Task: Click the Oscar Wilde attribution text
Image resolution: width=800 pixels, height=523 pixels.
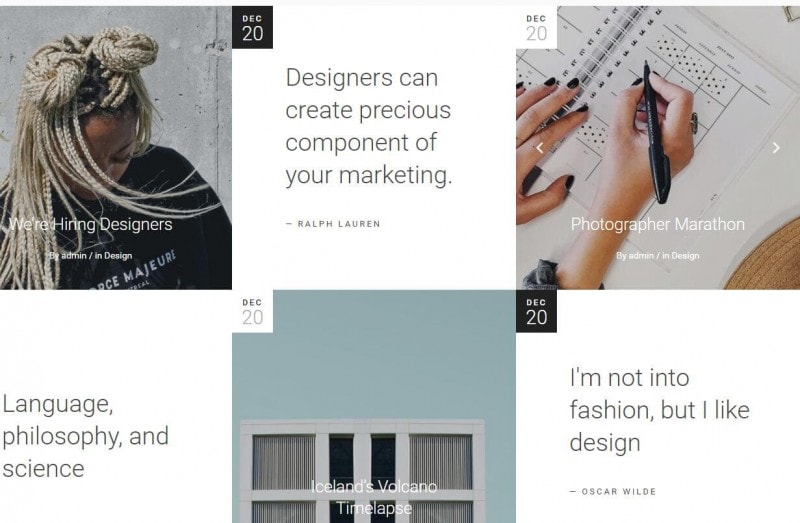Action: tap(613, 491)
